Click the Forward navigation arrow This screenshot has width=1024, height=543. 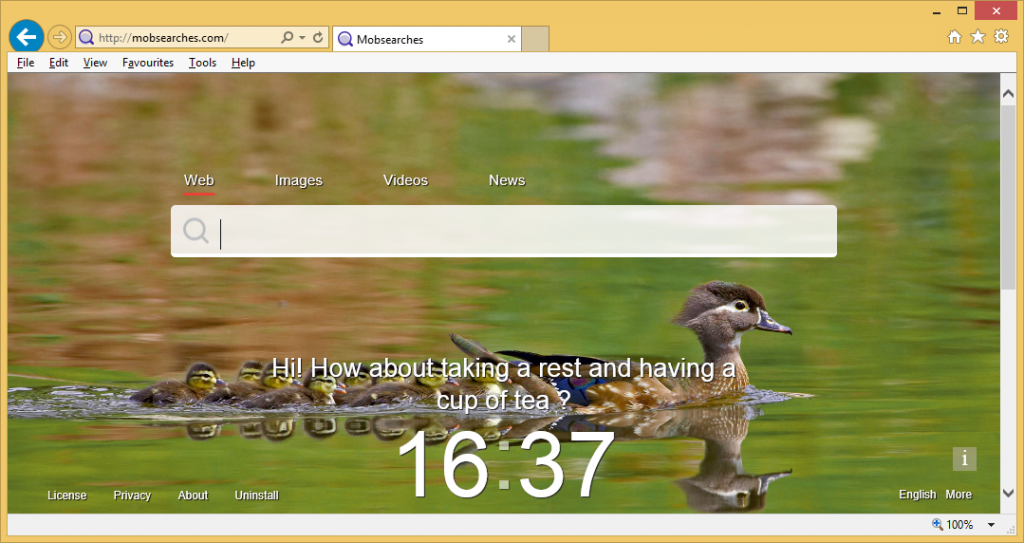[x=59, y=37]
